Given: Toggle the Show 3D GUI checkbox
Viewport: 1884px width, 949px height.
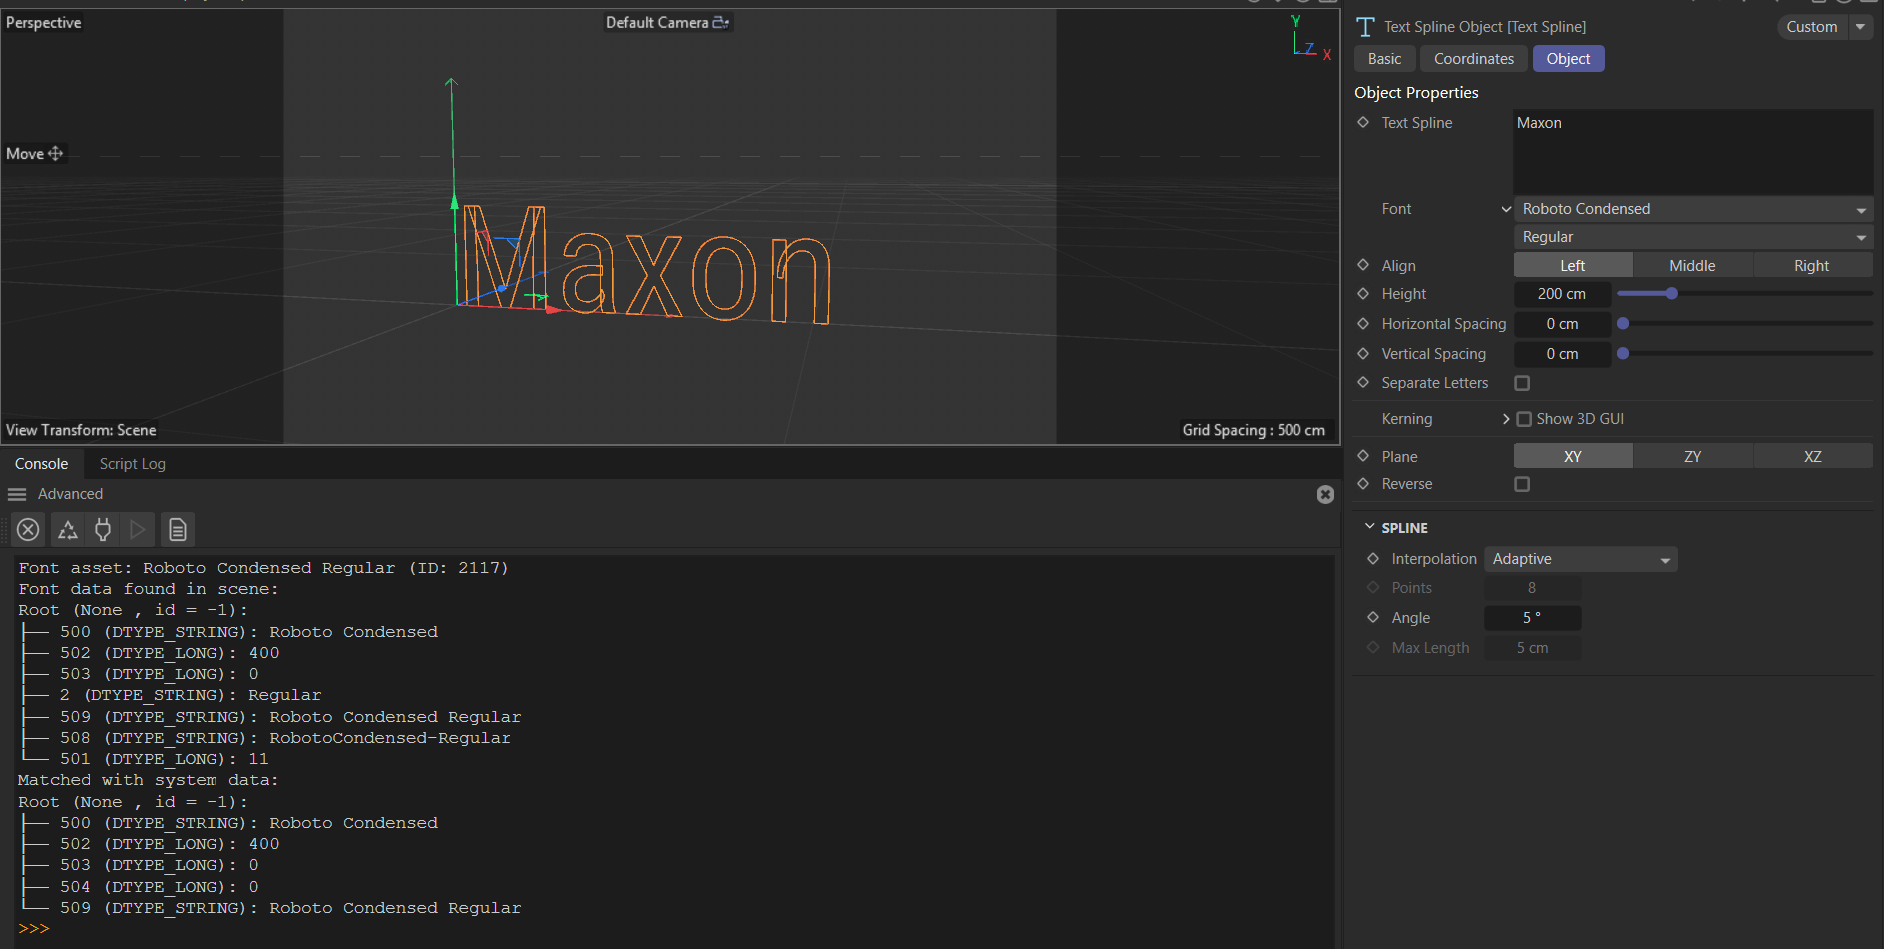Looking at the screenshot, I should point(1524,419).
